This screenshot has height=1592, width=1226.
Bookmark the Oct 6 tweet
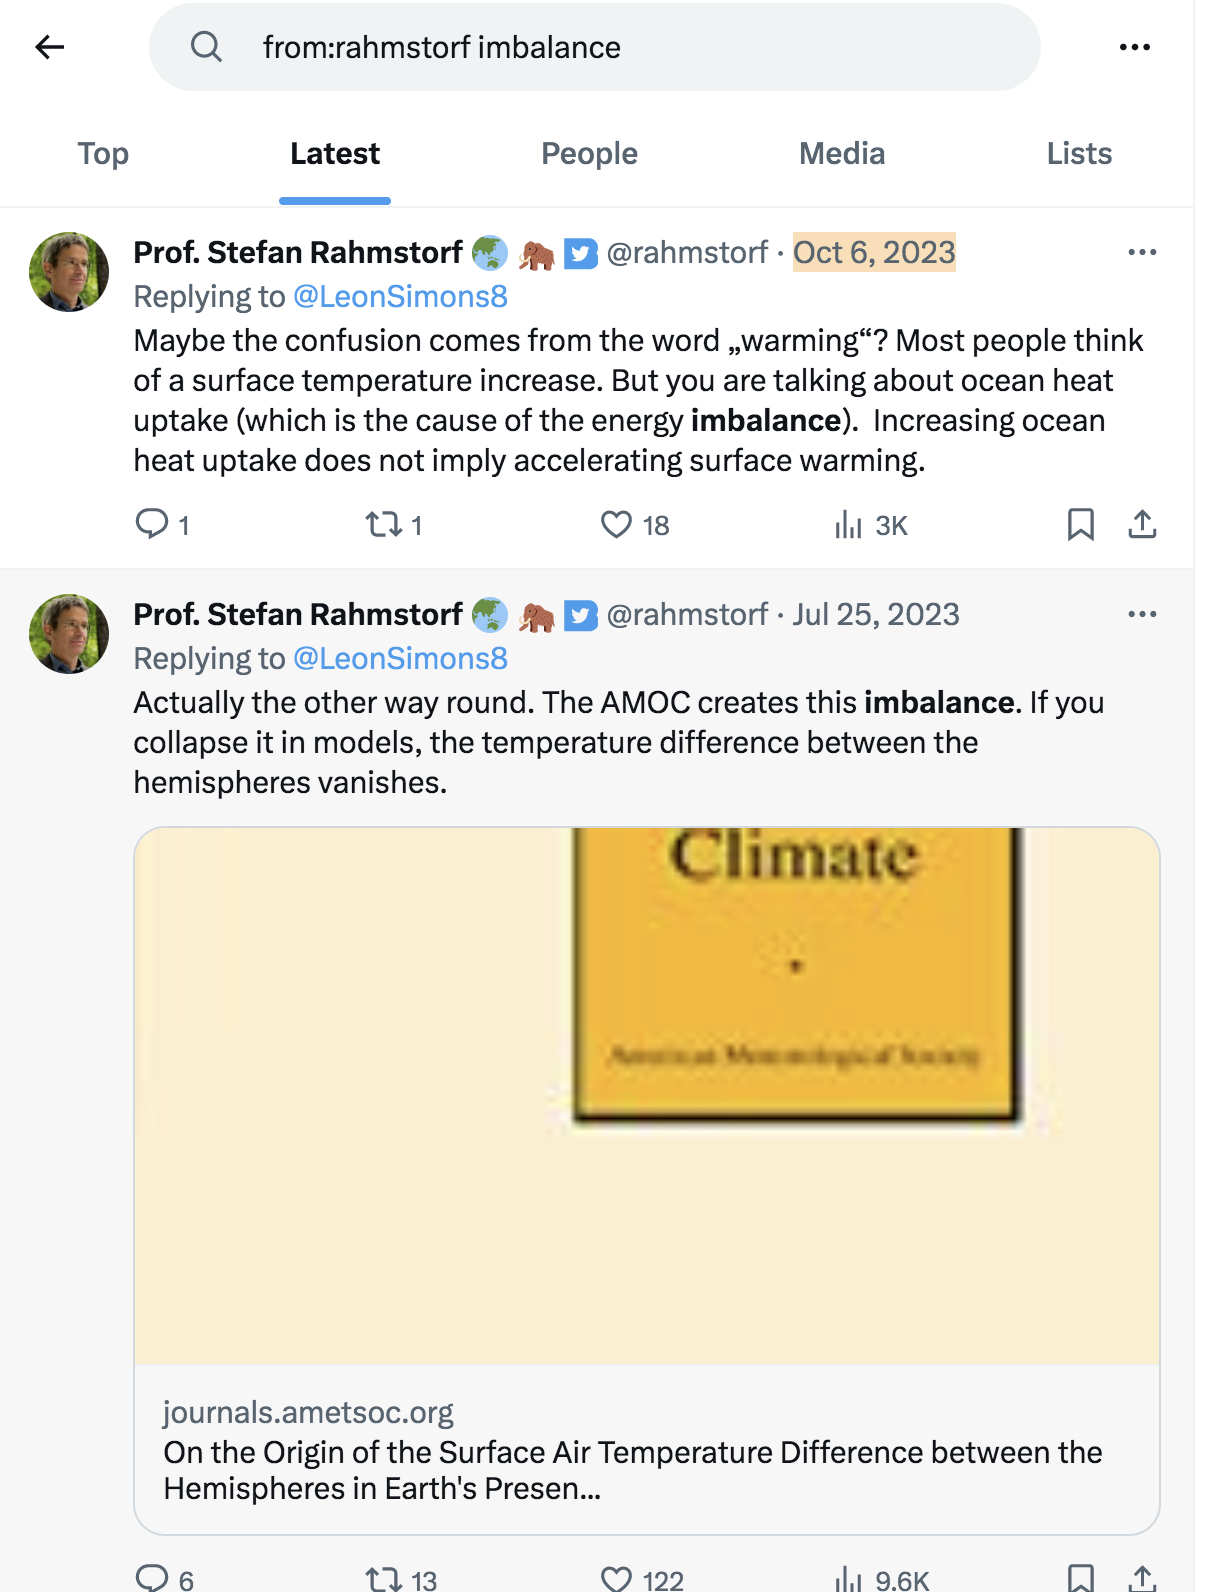[x=1081, y=524]
